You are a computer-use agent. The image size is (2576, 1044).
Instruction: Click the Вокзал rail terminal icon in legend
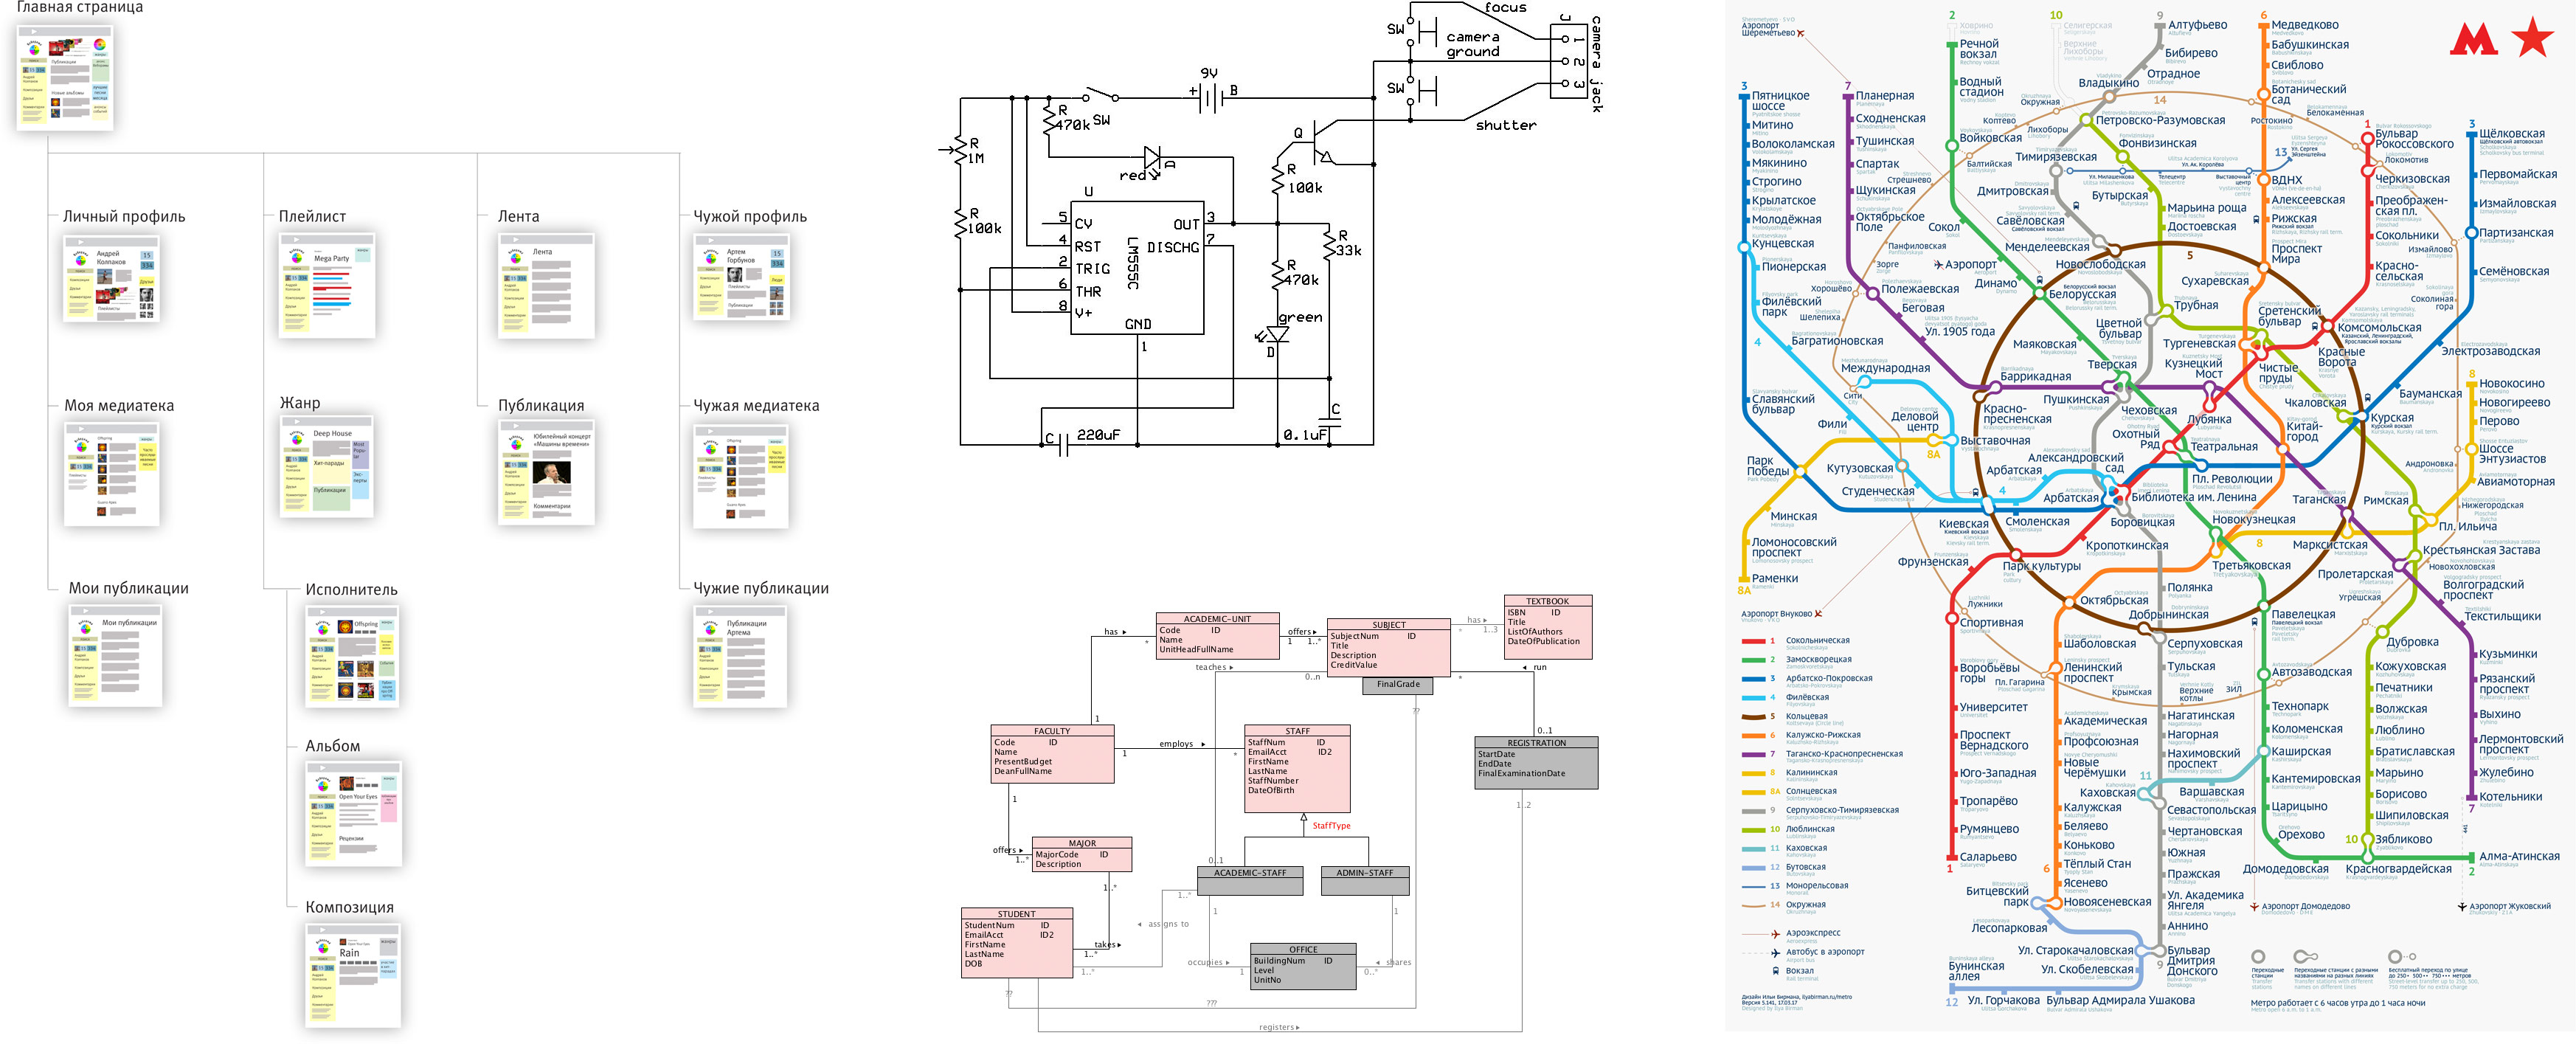click(x=1775, y=971)
